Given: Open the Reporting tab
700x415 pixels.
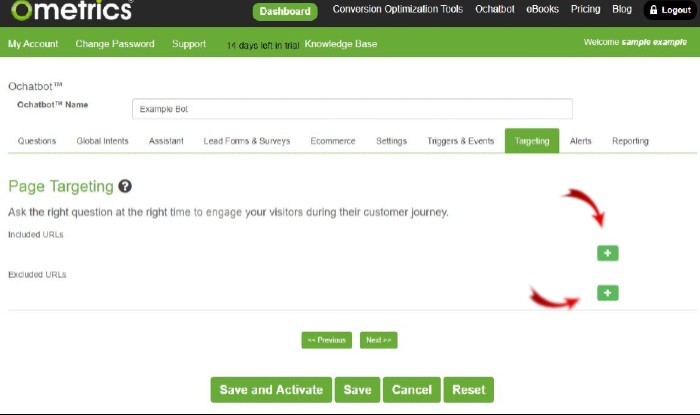Looking at the screenshot, I should pyautogui.click(x=630, y=141).
